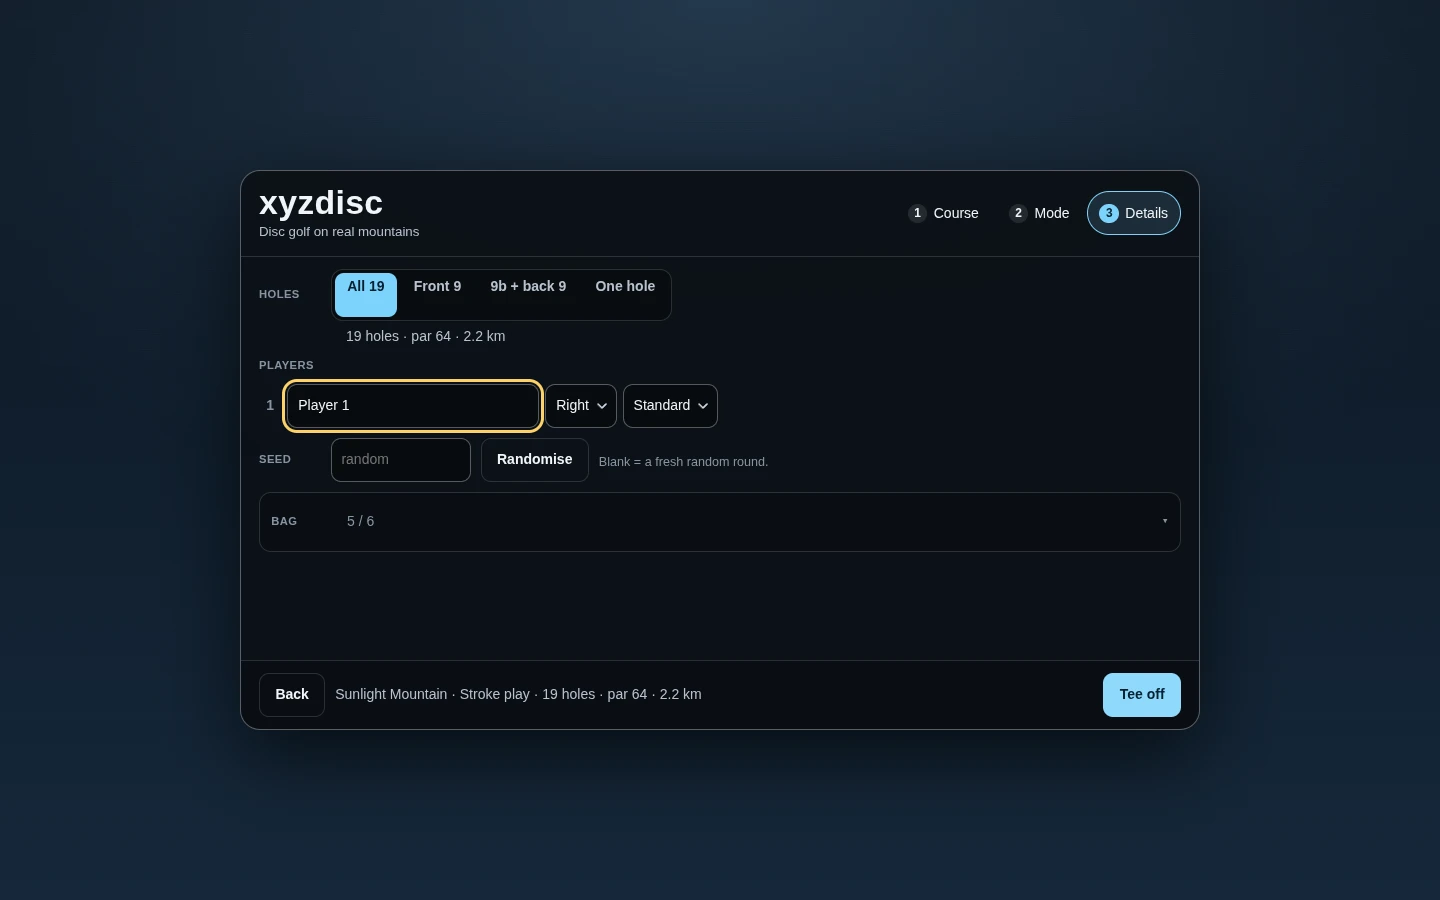Viewport: 1440px width, 900px height.
Task: Click the 'Disc golf on real mountains' subtitle
Action: tap(339, 232)
